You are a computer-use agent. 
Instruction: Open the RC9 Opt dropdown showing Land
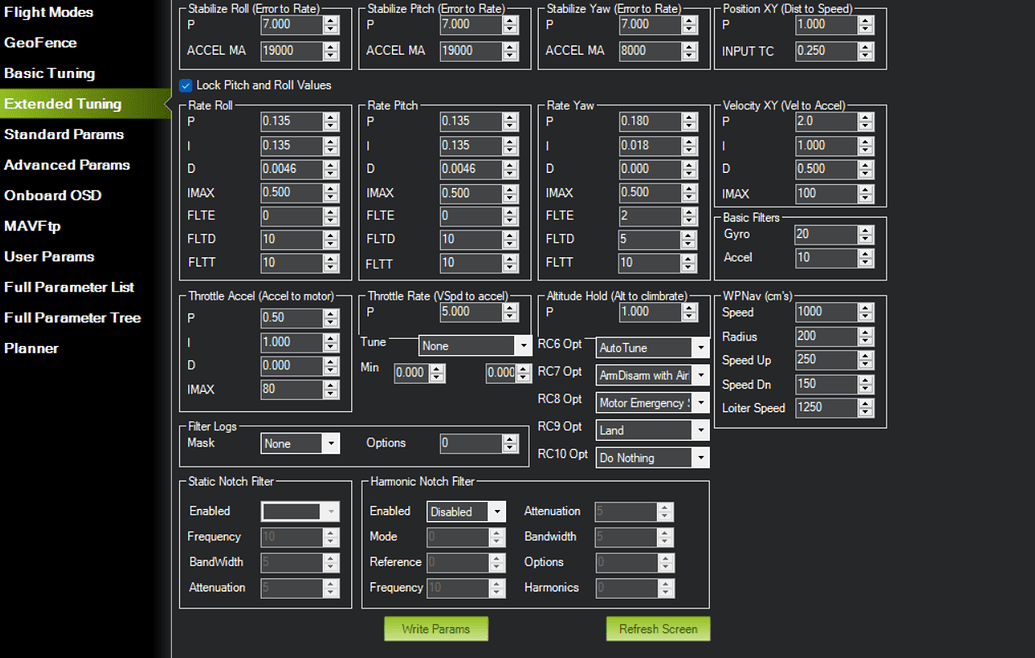[x=652, y=429]
